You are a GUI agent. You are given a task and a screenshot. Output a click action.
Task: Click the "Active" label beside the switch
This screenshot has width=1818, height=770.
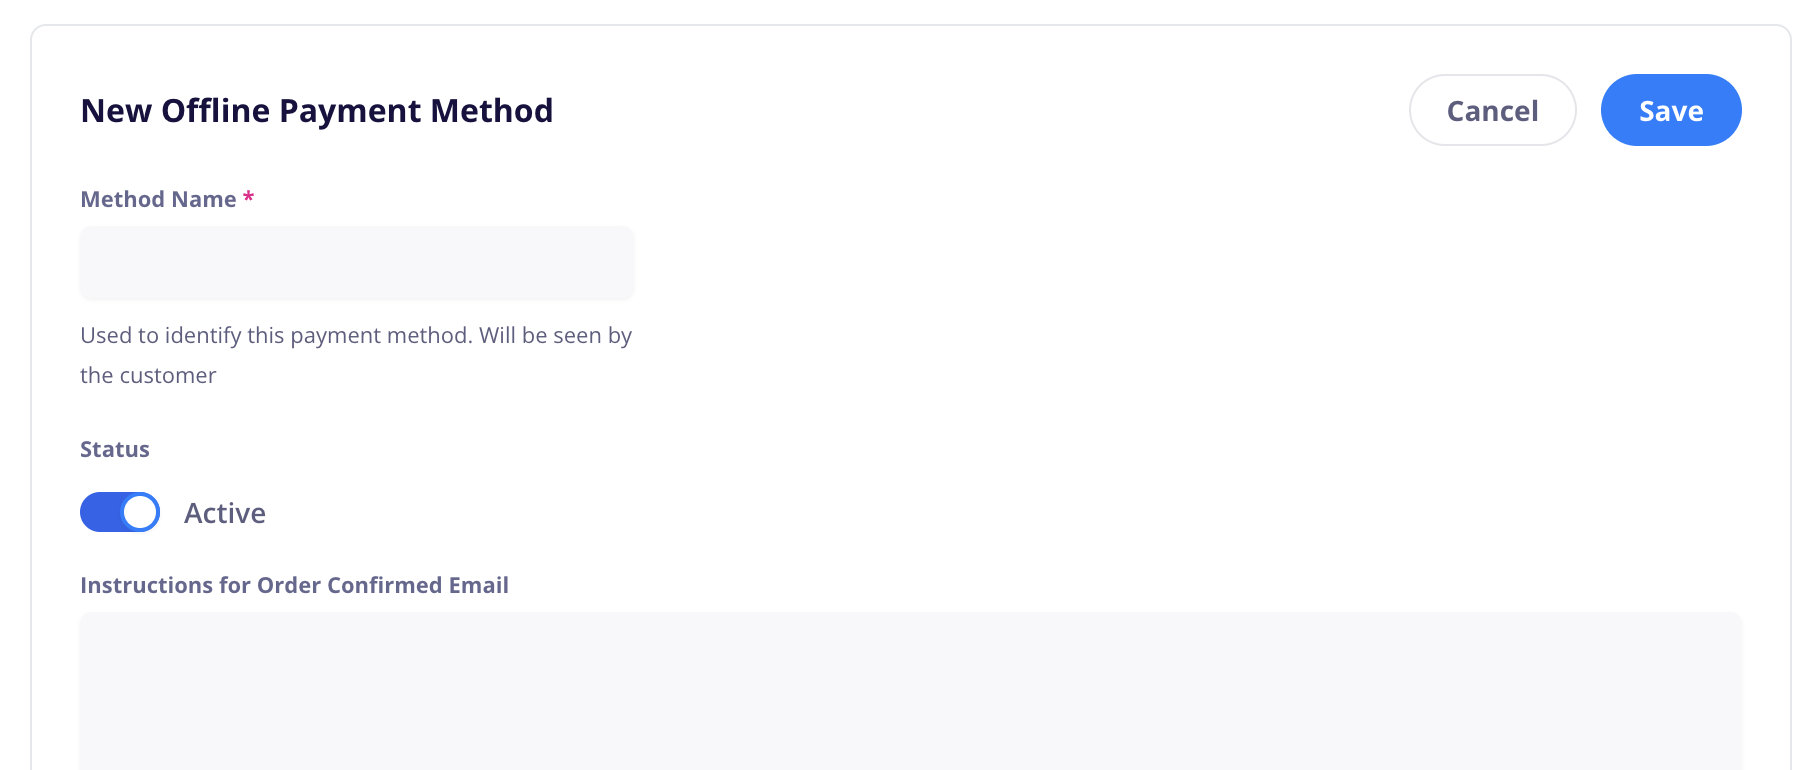[x=225, y=513]
